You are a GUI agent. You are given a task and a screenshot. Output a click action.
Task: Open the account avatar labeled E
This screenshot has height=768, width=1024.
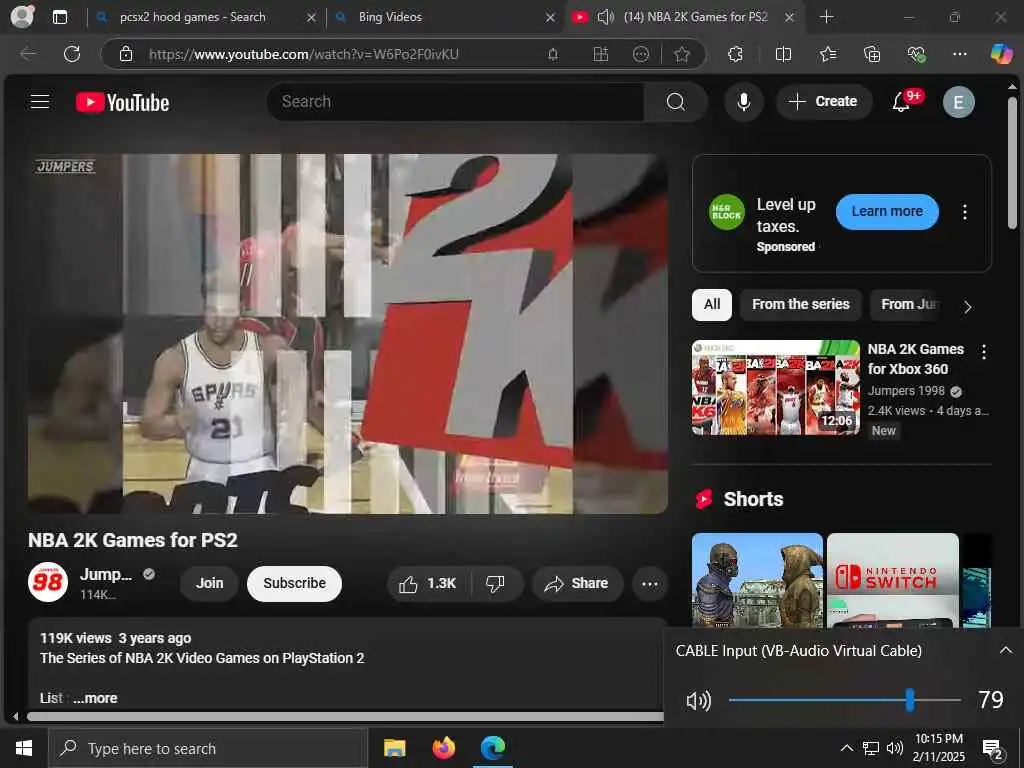pyautogui.click(x=958, y=102)
